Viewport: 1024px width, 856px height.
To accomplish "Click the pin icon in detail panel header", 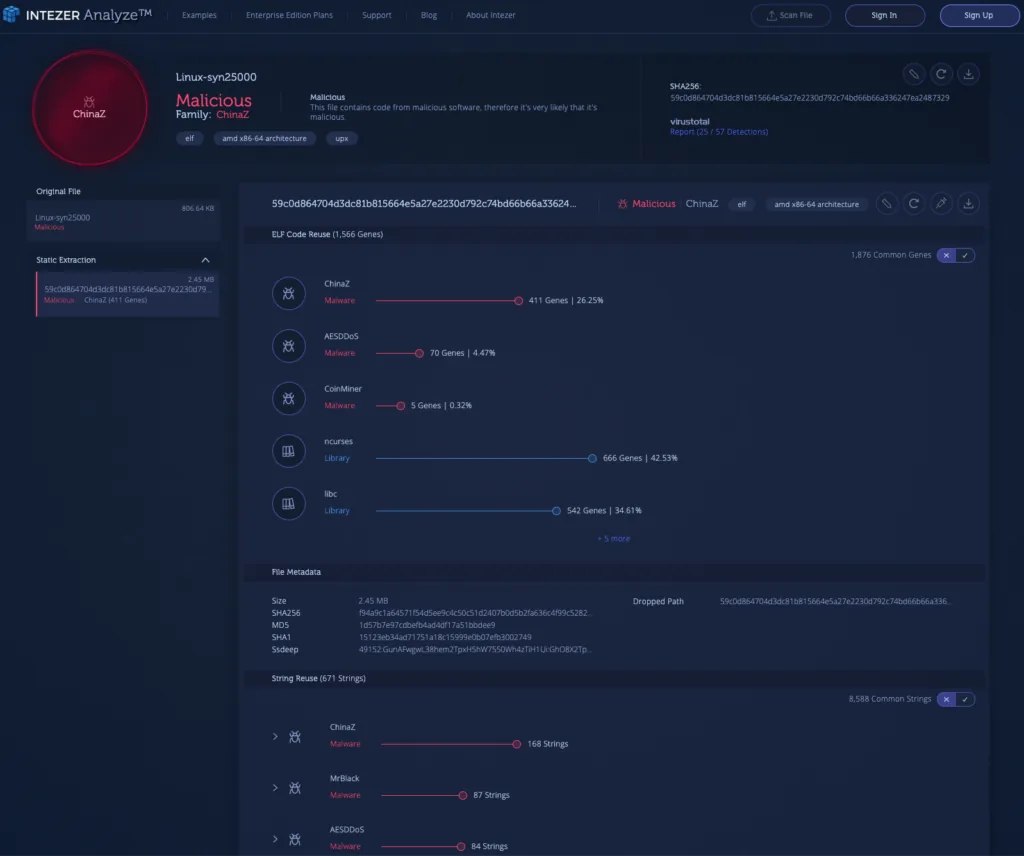I will tap(941, 204).
